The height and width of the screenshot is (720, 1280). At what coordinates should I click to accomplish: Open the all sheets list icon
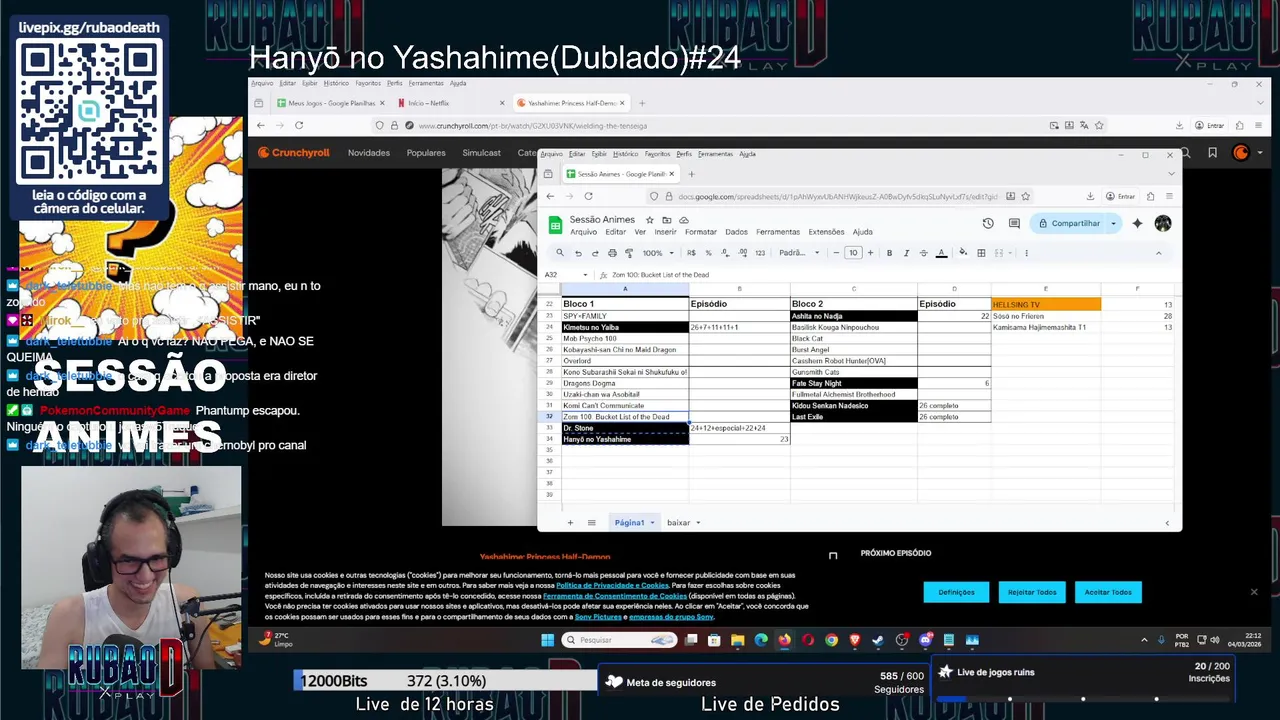pyautogui.click(x=591, y=523)
